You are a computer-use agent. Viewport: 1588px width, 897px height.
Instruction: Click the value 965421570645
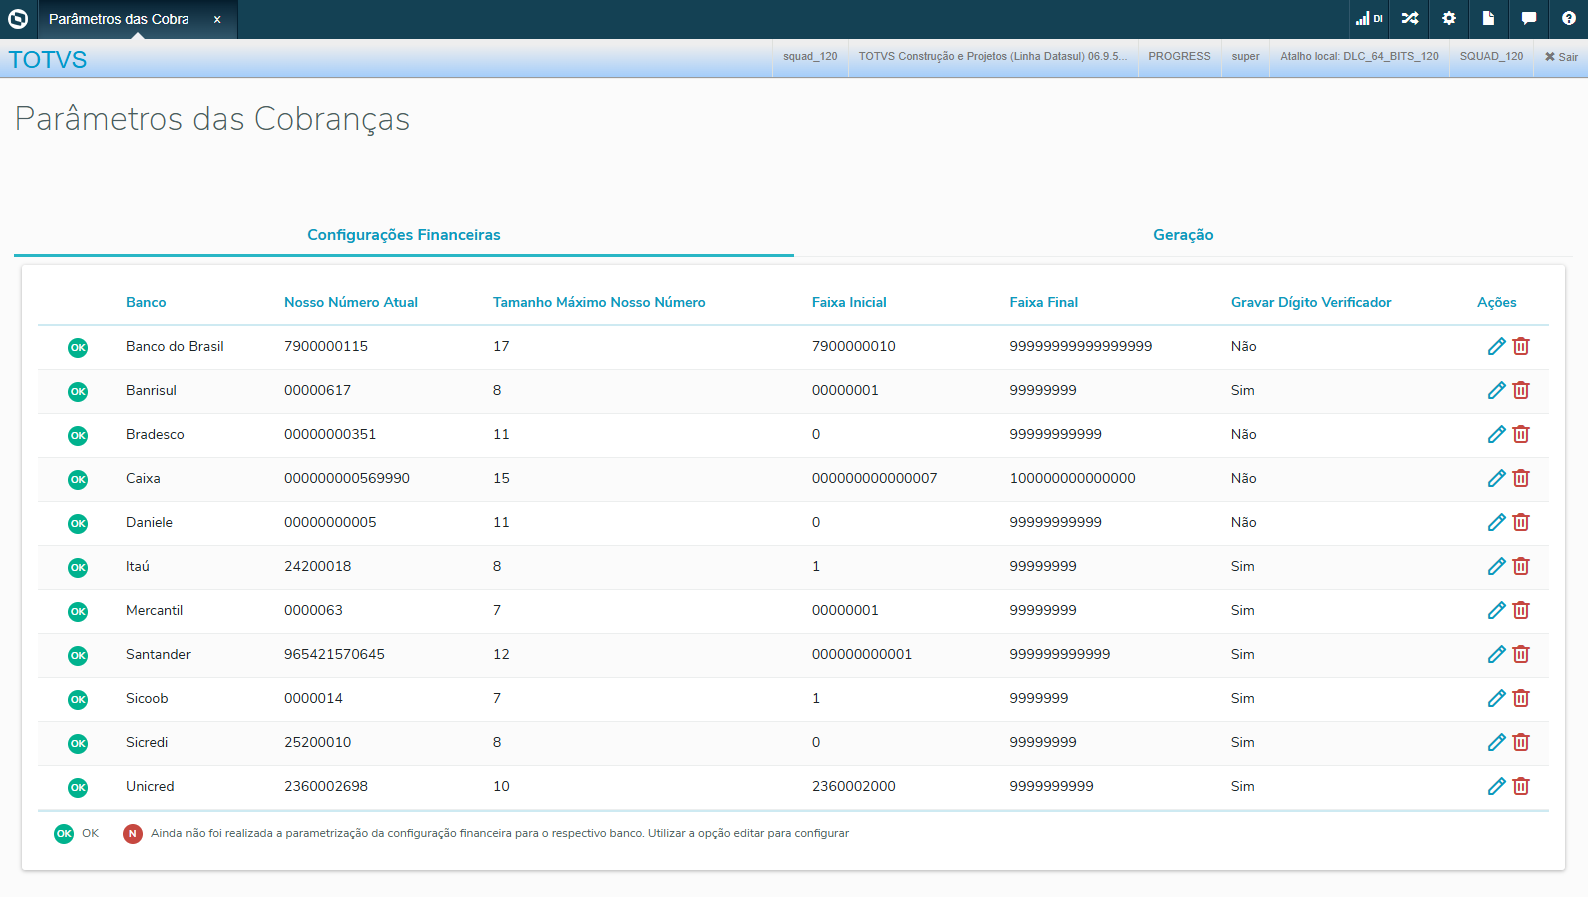click(334, 654)
